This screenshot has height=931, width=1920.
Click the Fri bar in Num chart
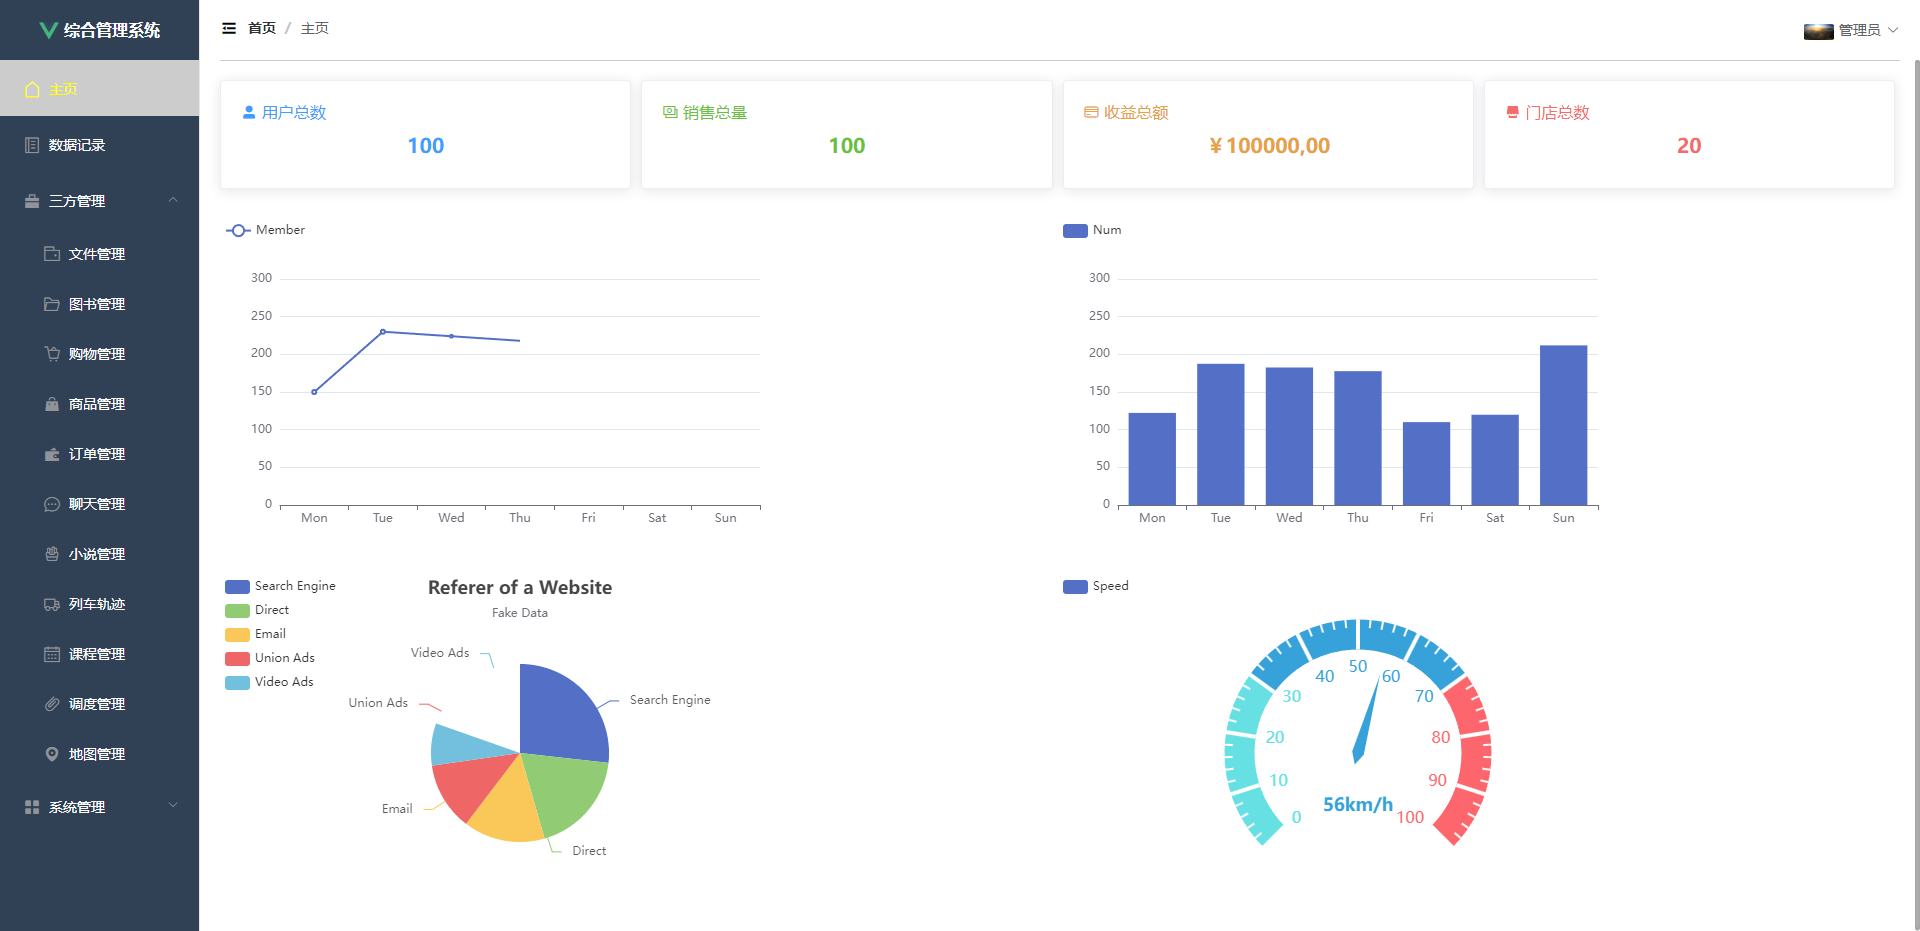click(1426, 464)
